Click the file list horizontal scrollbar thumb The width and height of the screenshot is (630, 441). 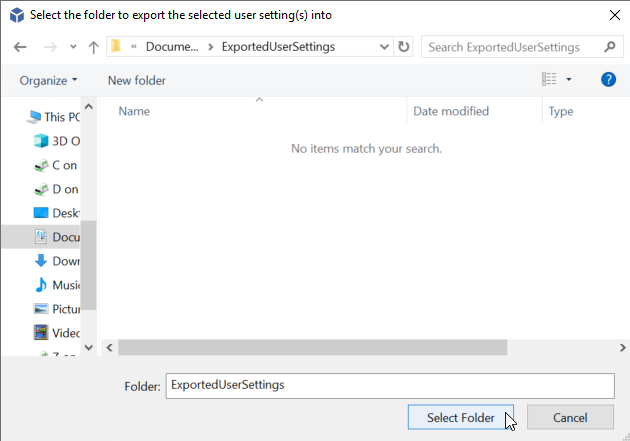(313, 347)
